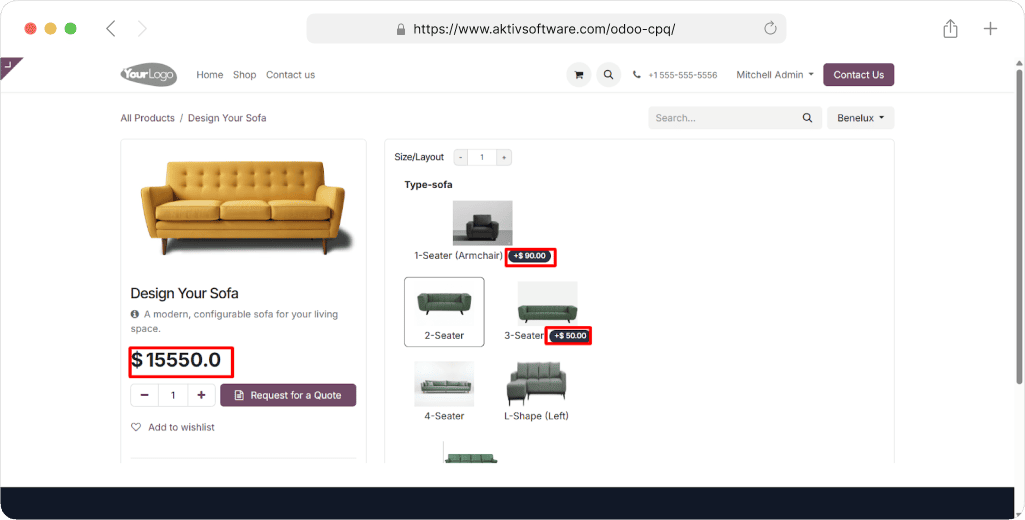This screenshot has width=1025, height=520.
Task: Open the shopping cart icon
Action: pos(577,75)
